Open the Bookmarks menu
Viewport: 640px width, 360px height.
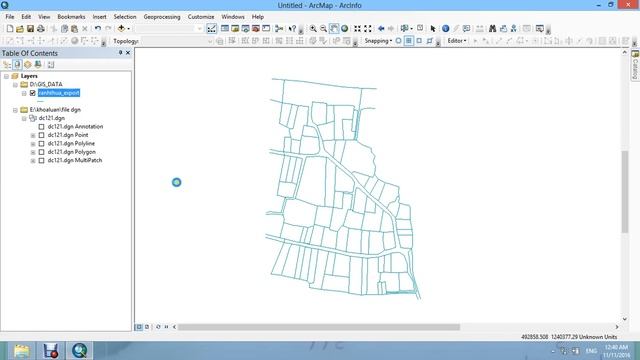[71, 17]
